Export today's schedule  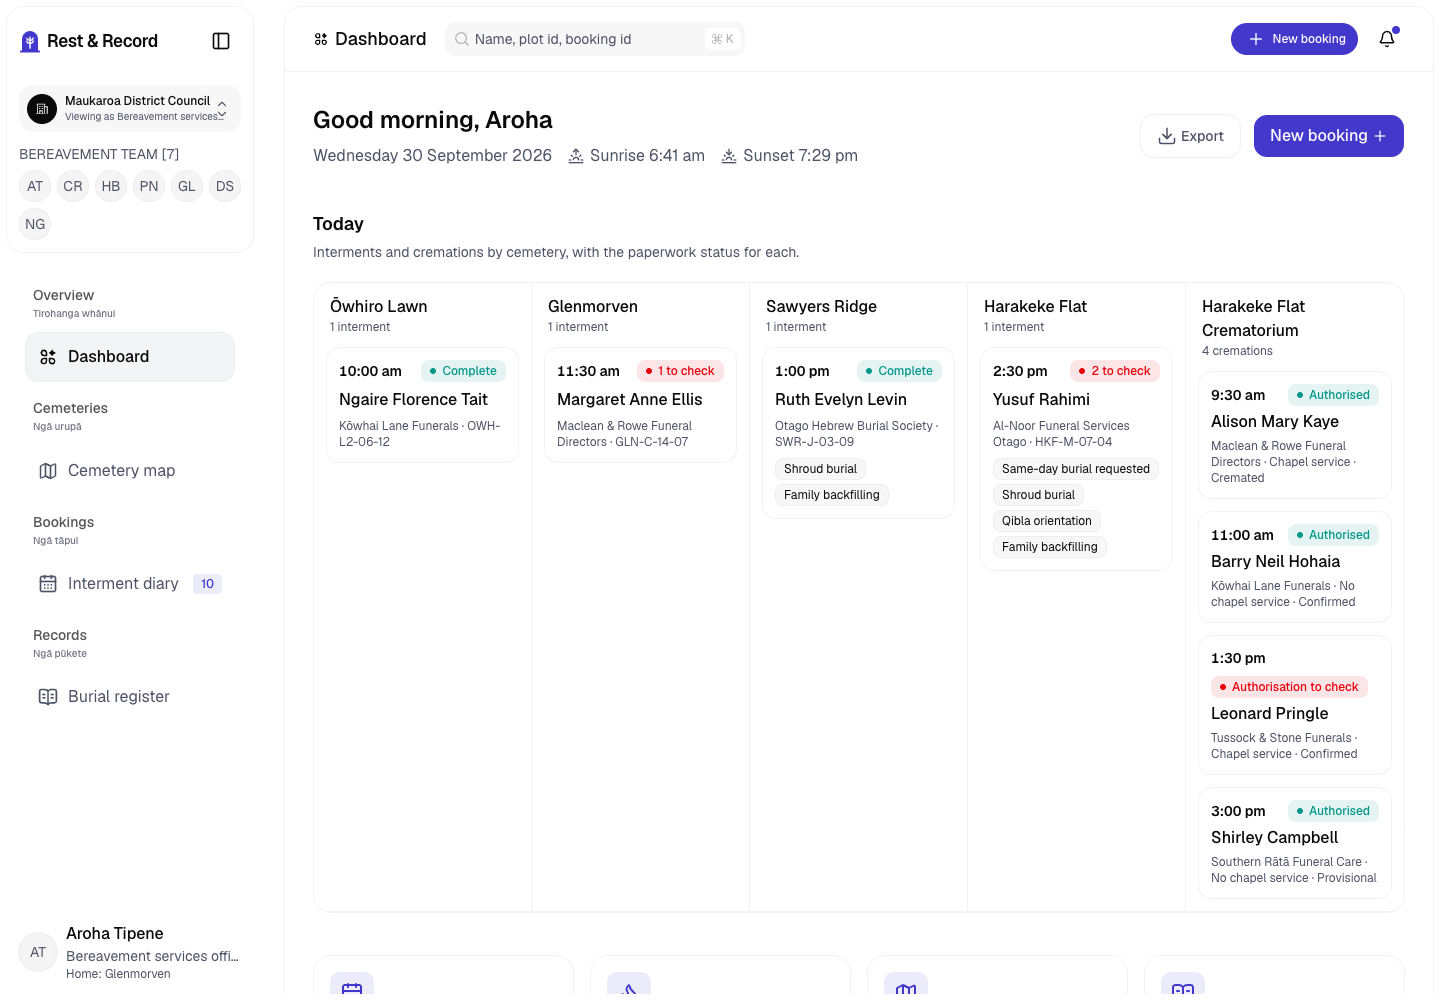(1190, 136)
